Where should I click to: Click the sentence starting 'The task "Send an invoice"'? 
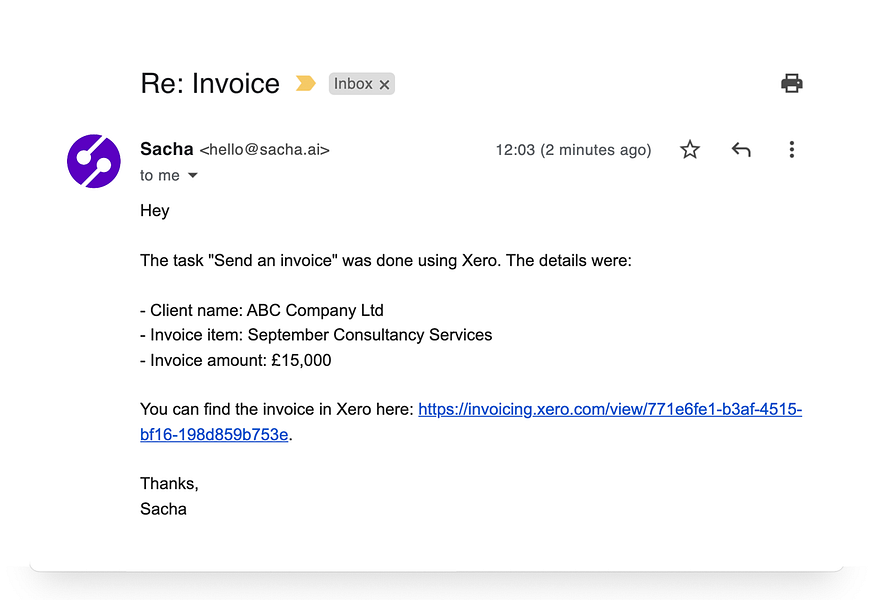(386, 260)
